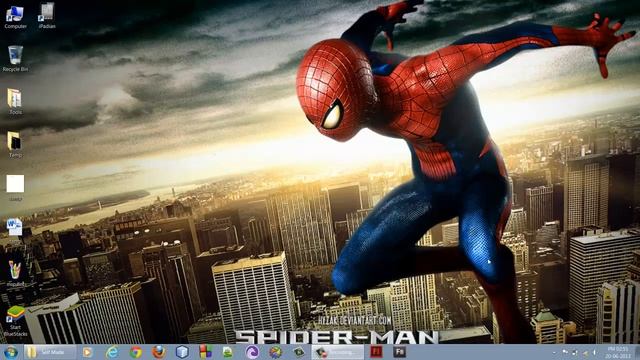Open the Windows Start menu
The height and width of the screenshot is (360, 640).
point(11,352)
